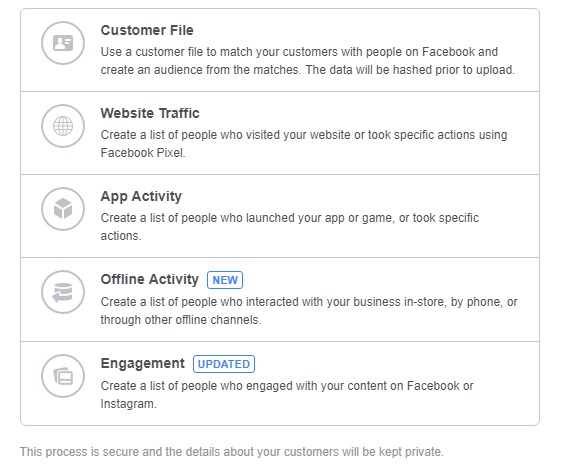The width and height of the screenshot is (564, 467).
Task: Click the Facebook Pixel website visitors description
Action: 304,144
